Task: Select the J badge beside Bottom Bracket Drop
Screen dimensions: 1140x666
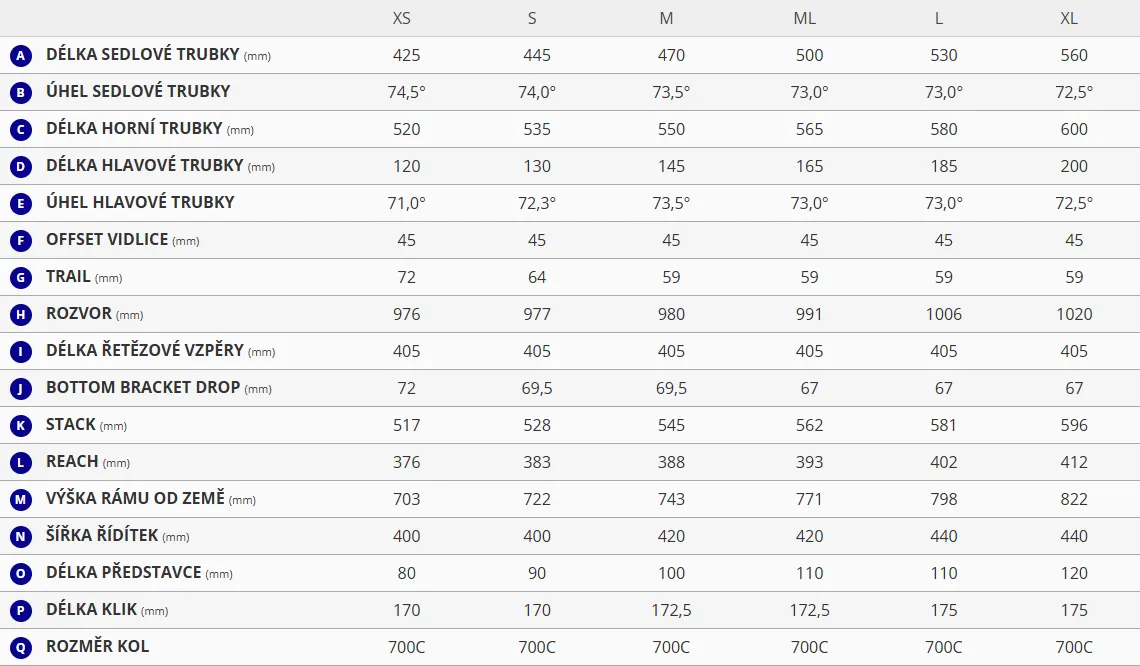Action: pos(20,388)
